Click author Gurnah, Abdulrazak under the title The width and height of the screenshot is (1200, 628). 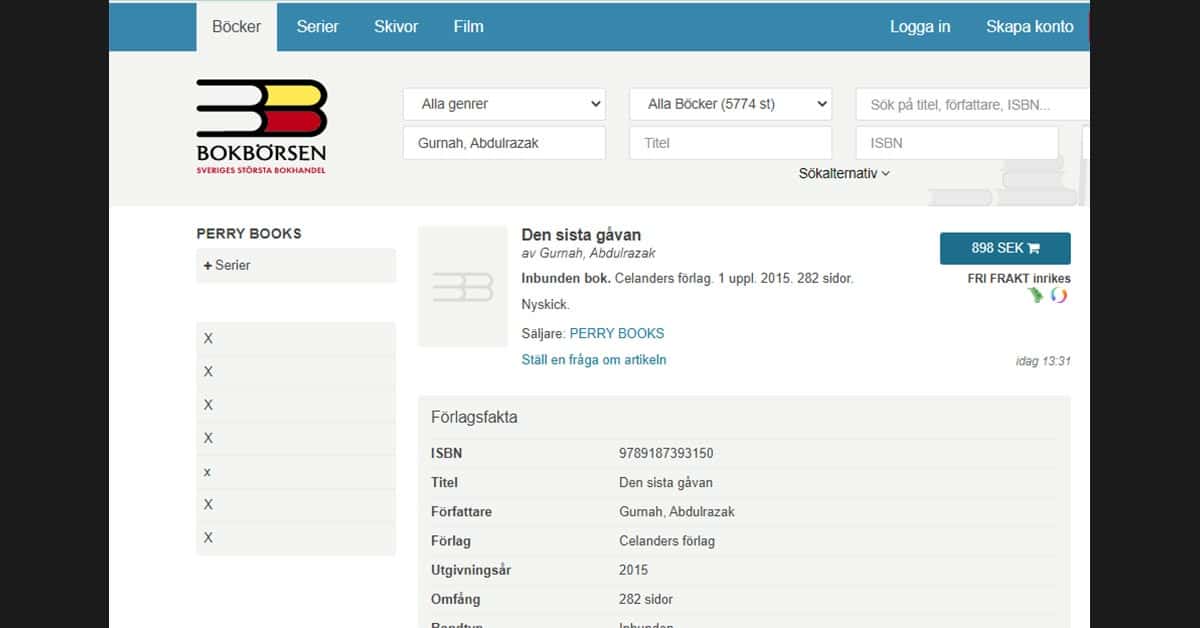(x=598, y=254)
